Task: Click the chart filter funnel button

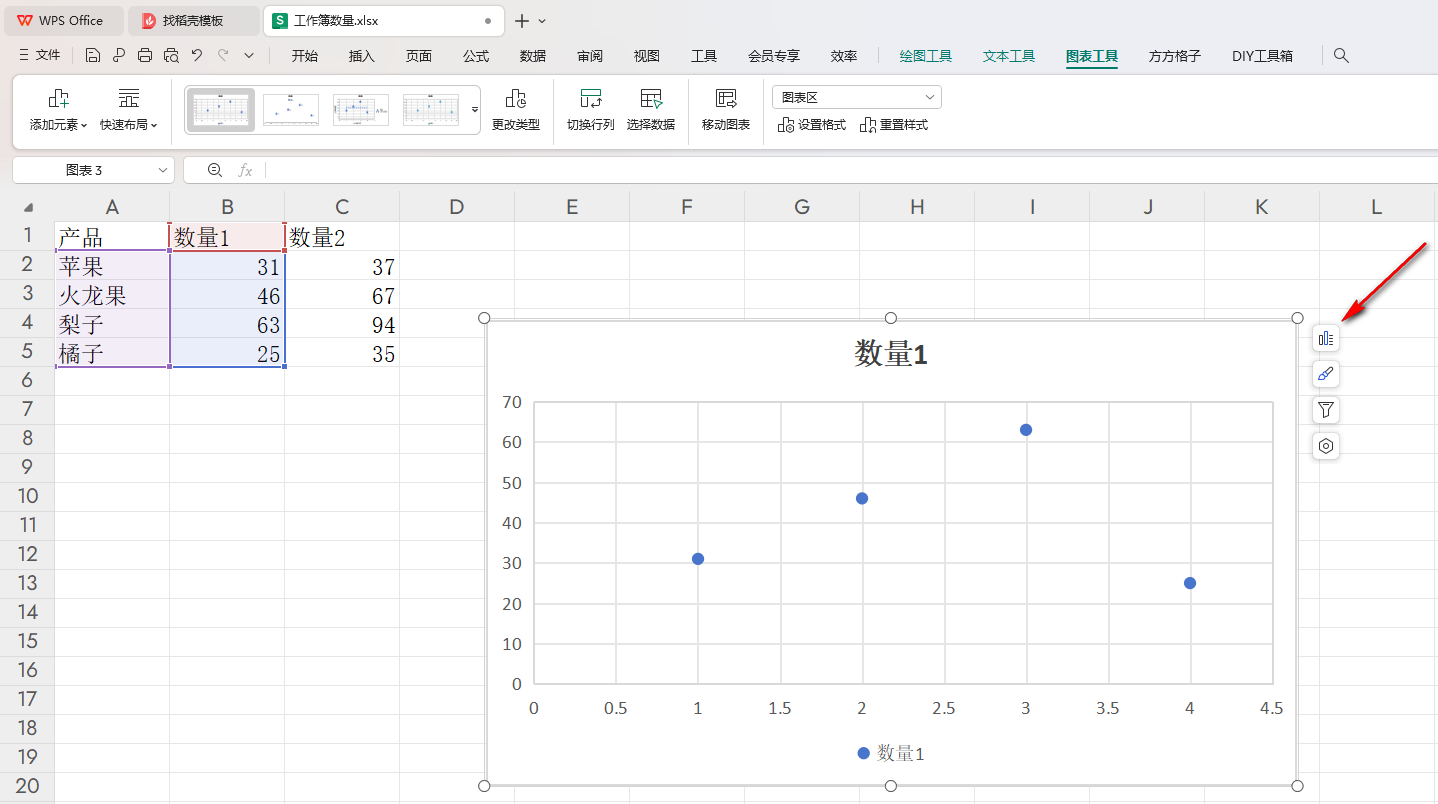Action: 1326,410
